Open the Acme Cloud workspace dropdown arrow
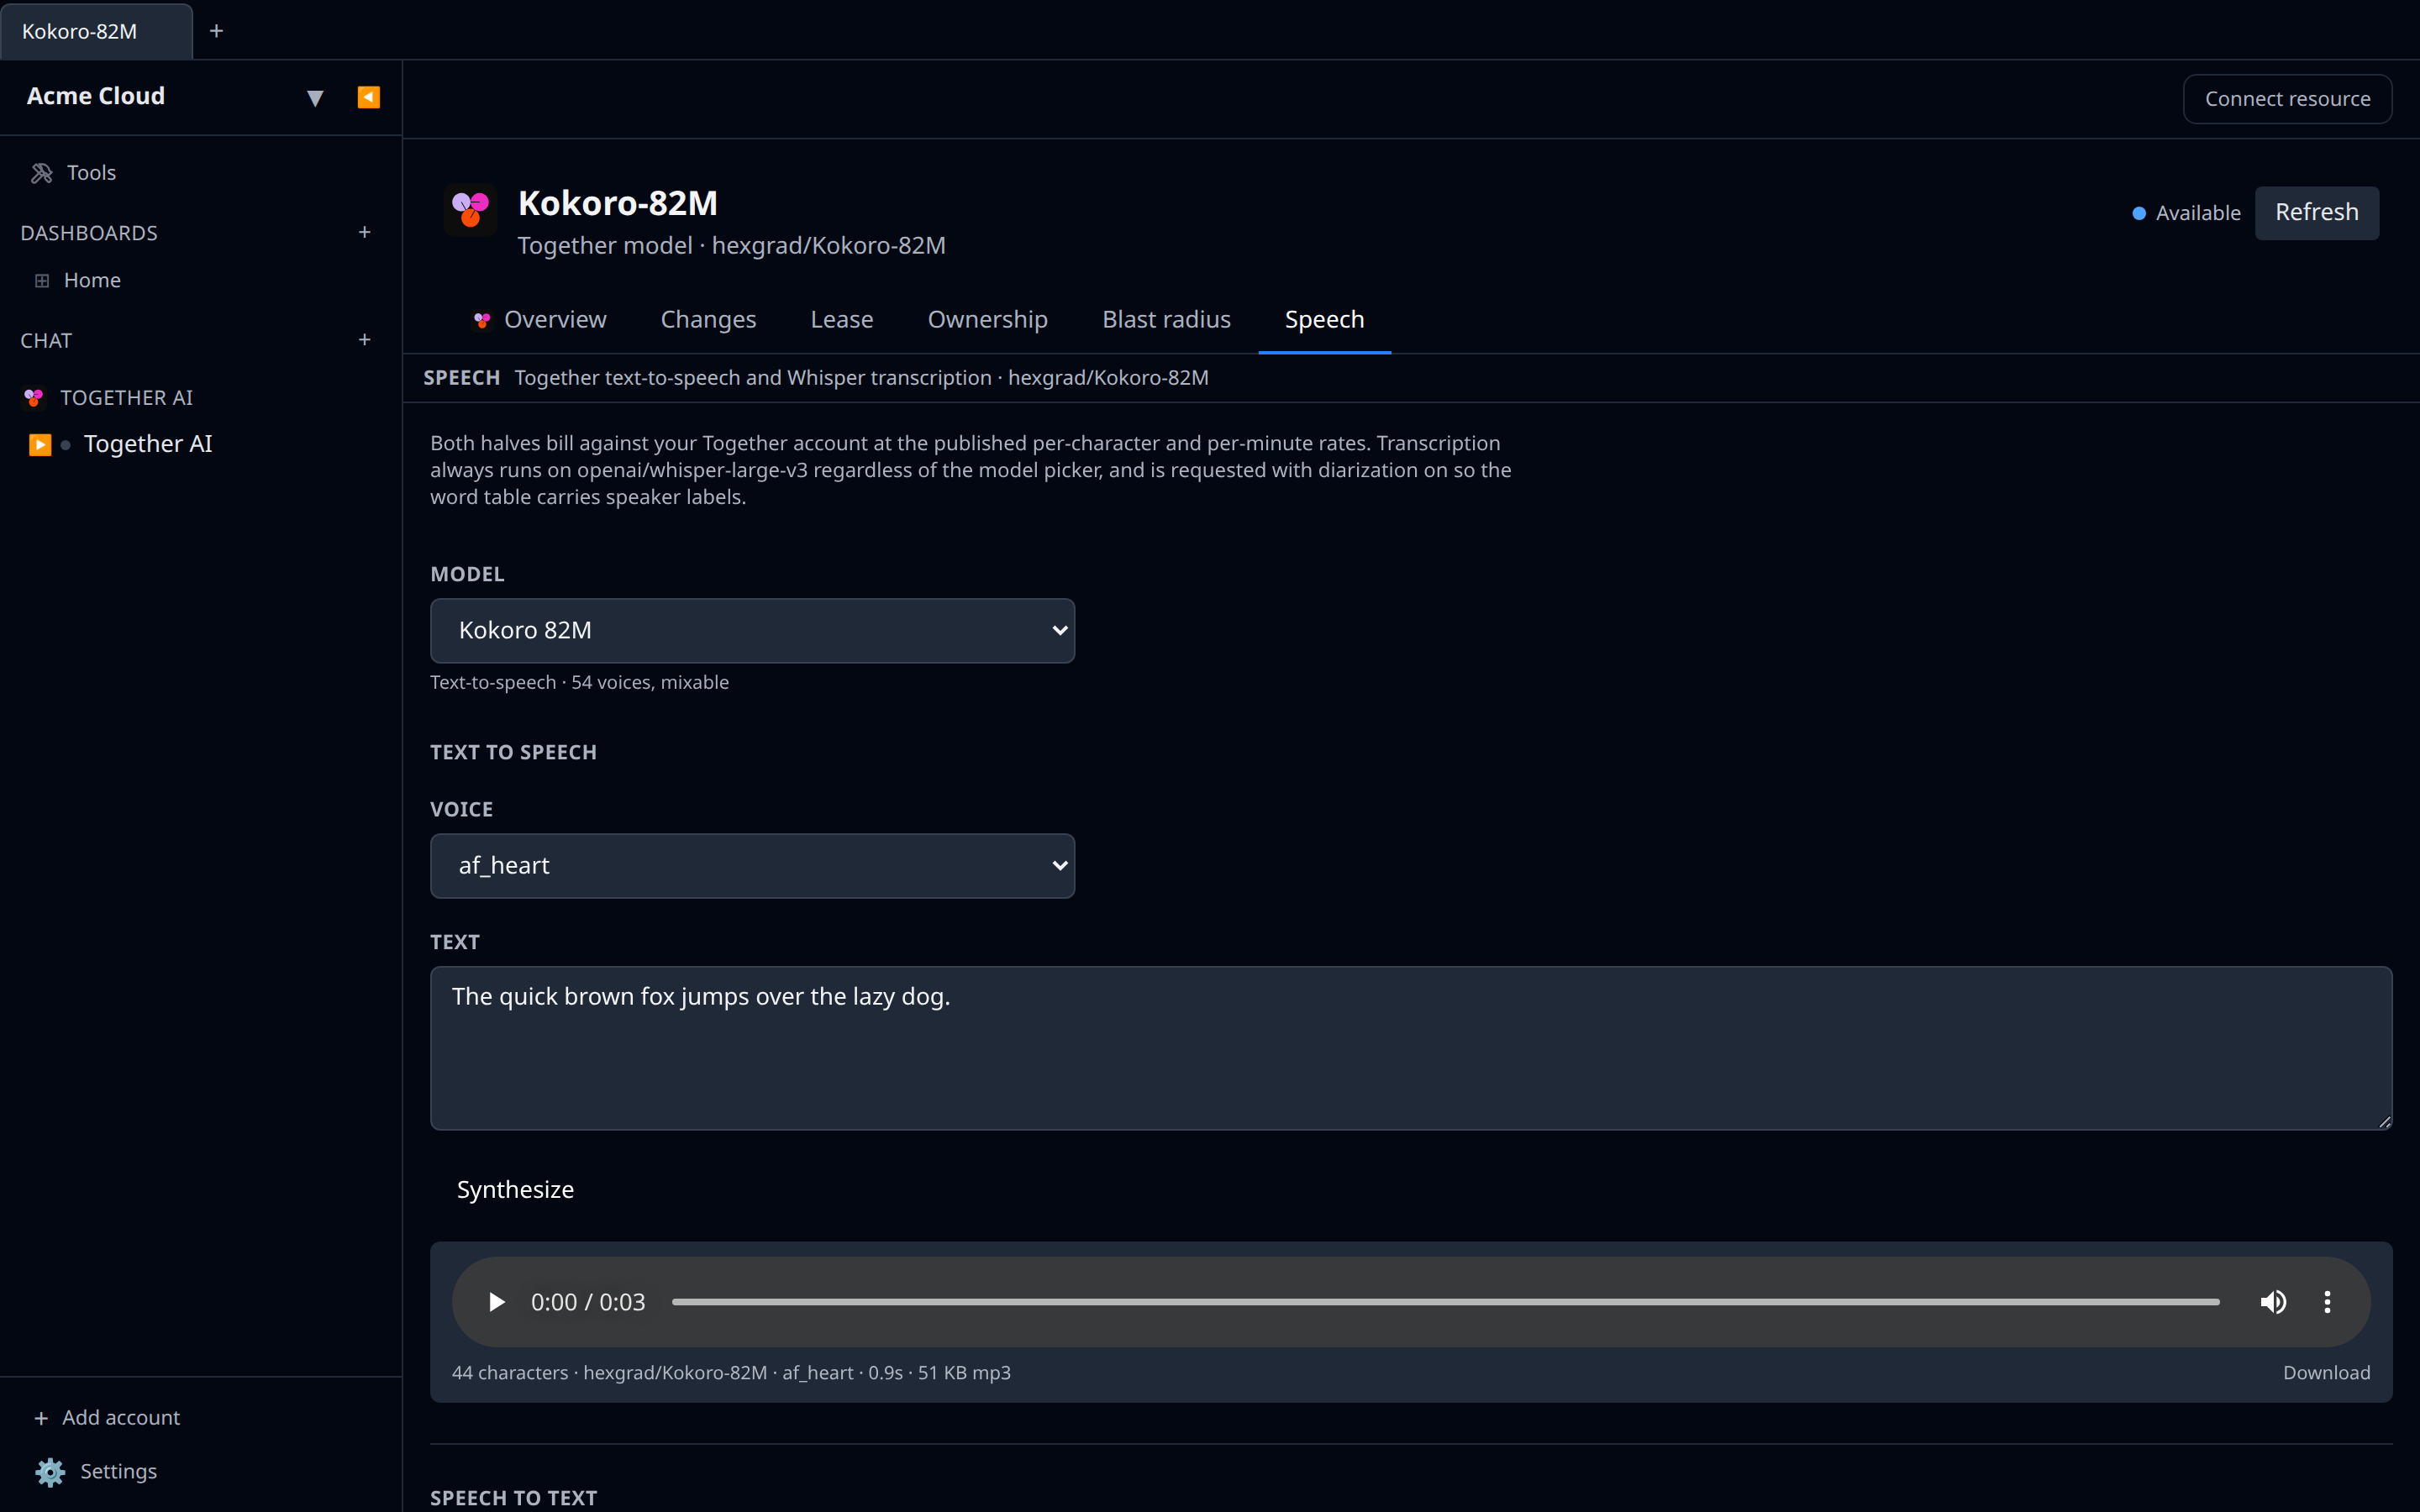Viewport: 2420px width, 1512px height. click(315, 98)
